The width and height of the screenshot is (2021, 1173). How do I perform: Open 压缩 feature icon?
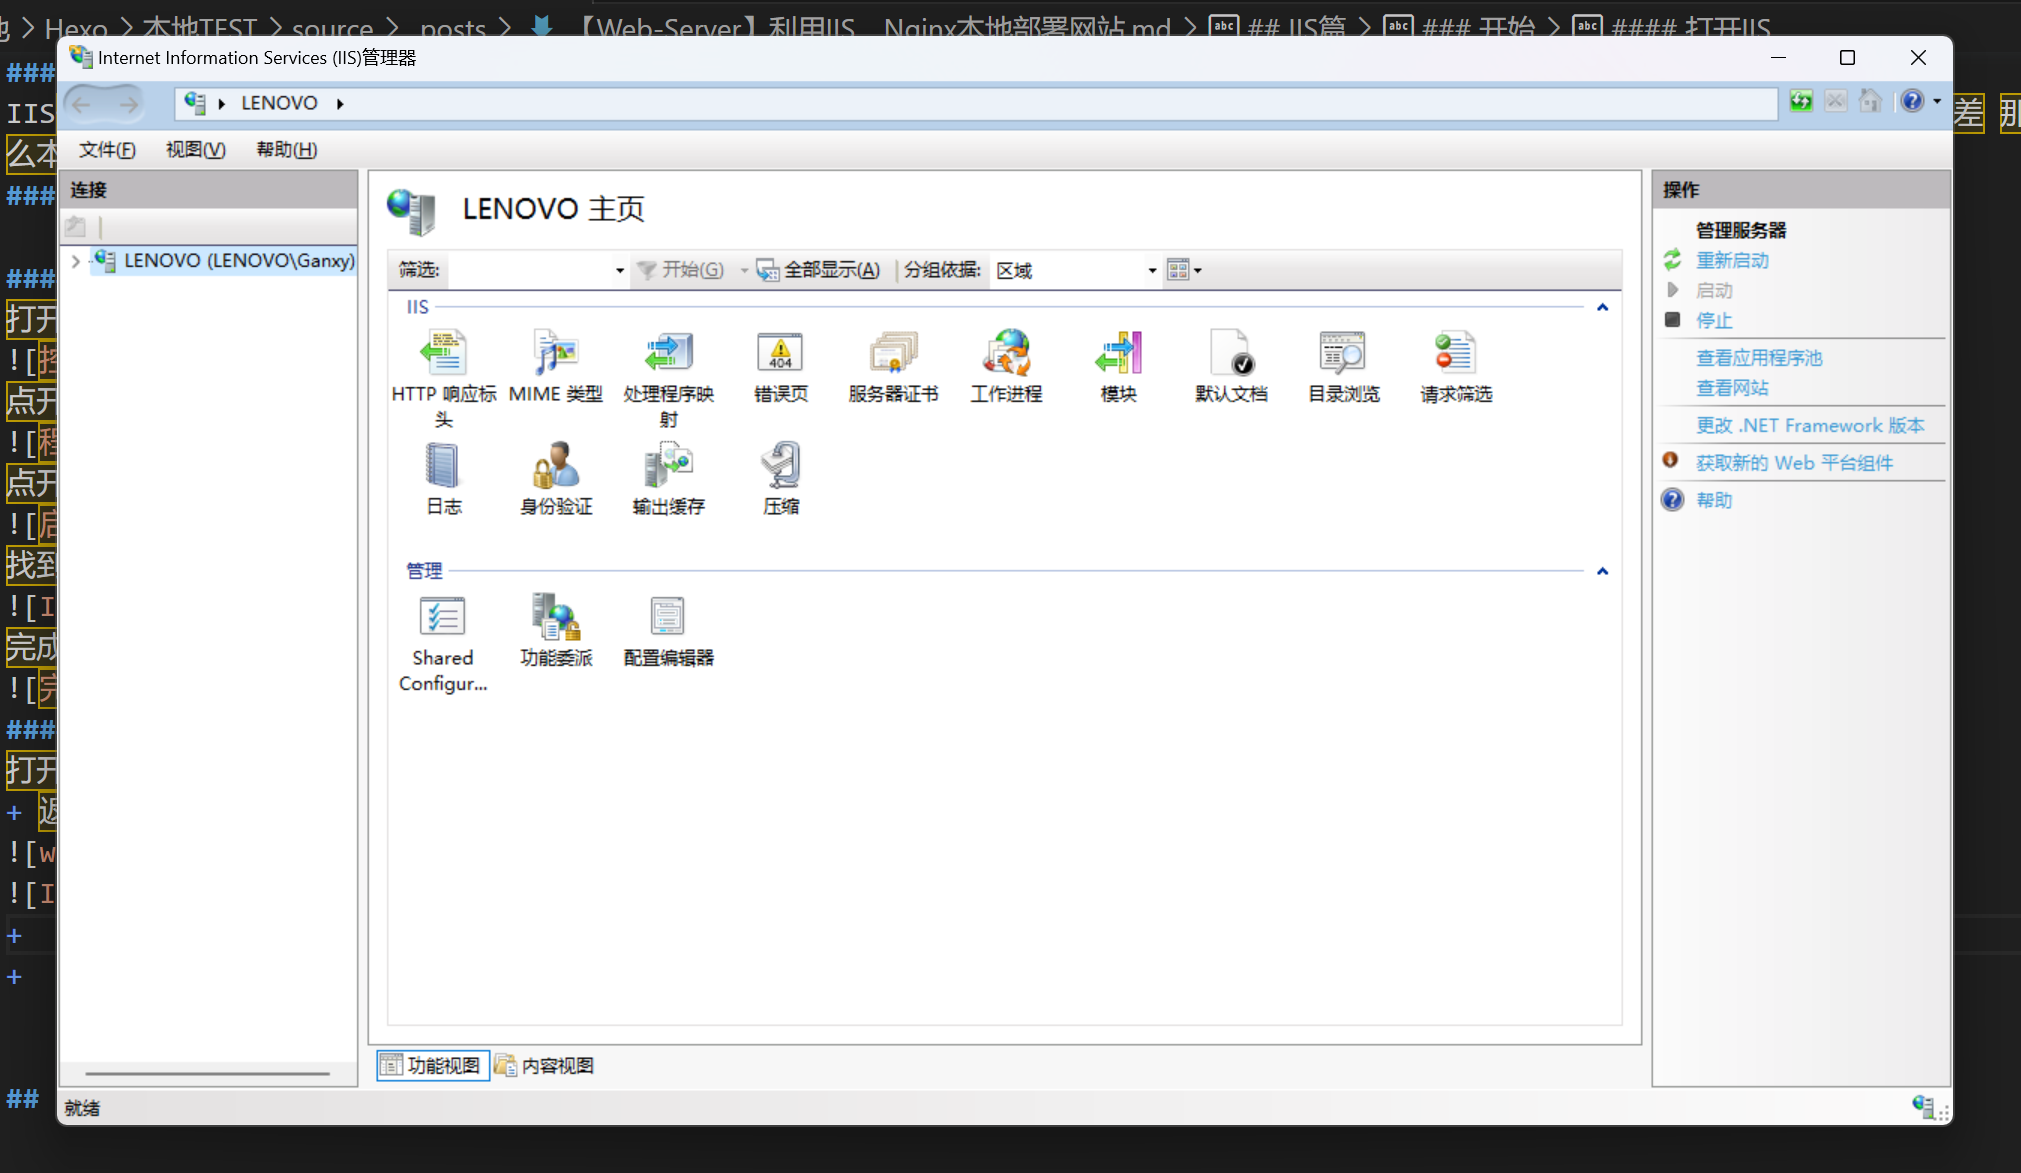click(780, 479)
